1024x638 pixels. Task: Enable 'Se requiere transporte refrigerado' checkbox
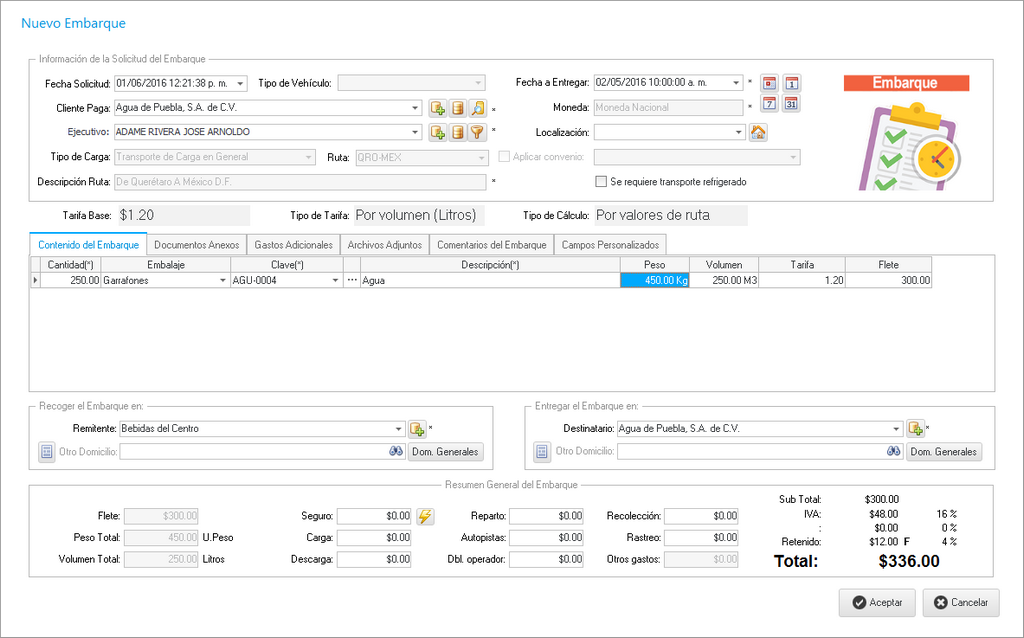coord(601,182)
